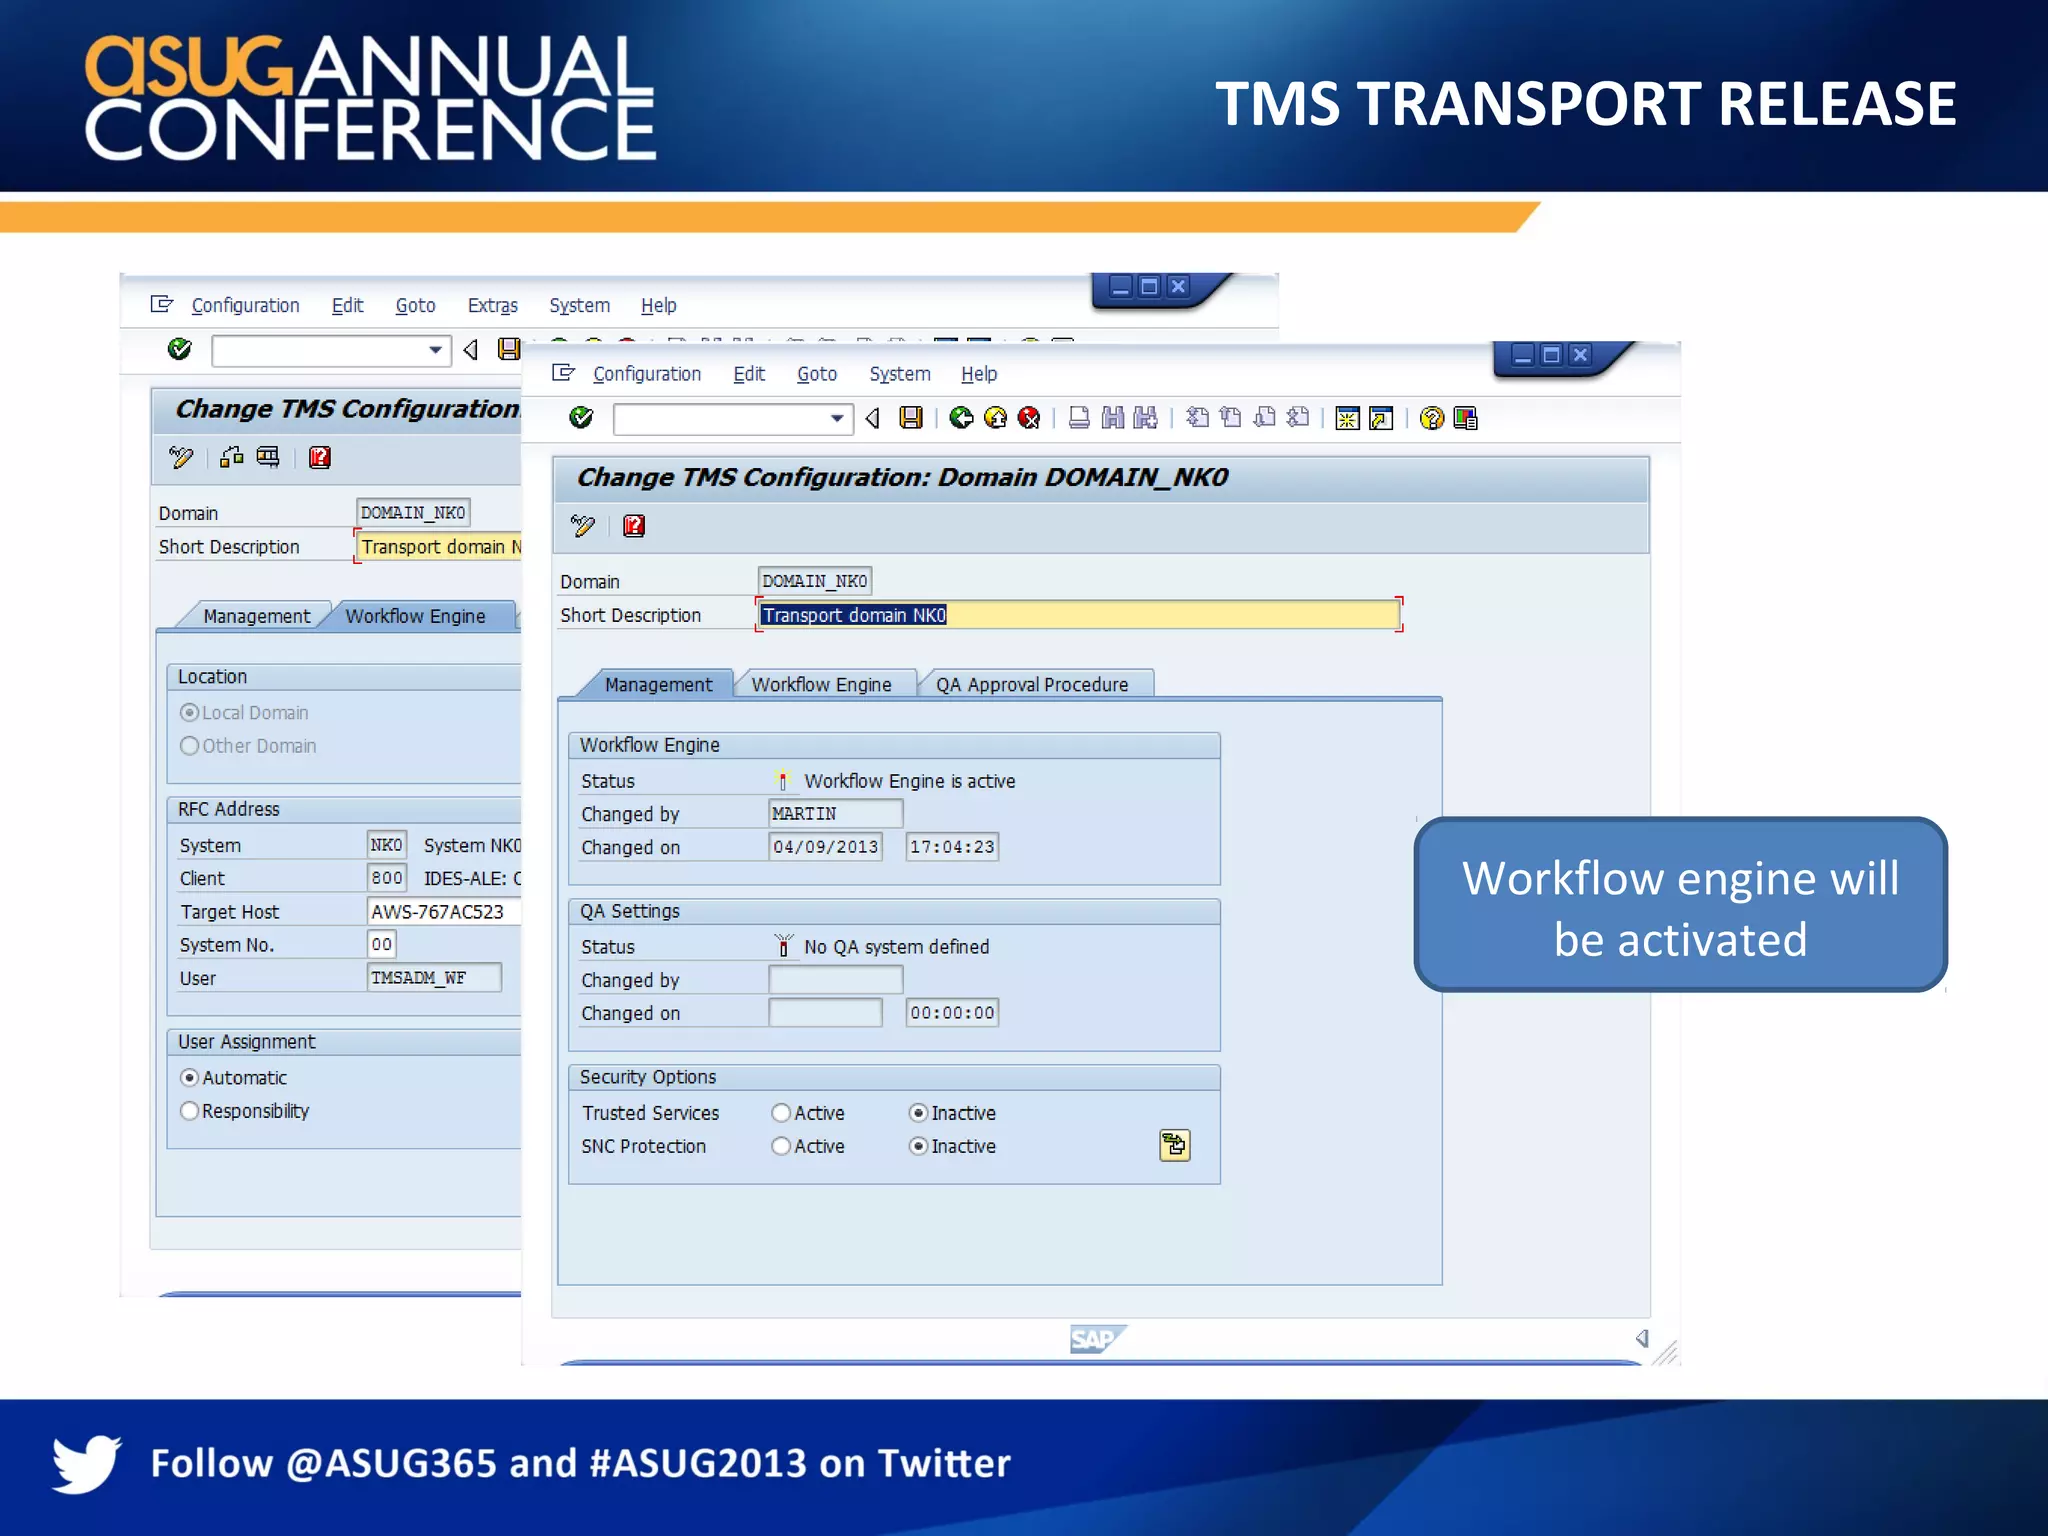Click the back window menu icon
The width and height of the screenshot is (2048, 1536).
162,304
